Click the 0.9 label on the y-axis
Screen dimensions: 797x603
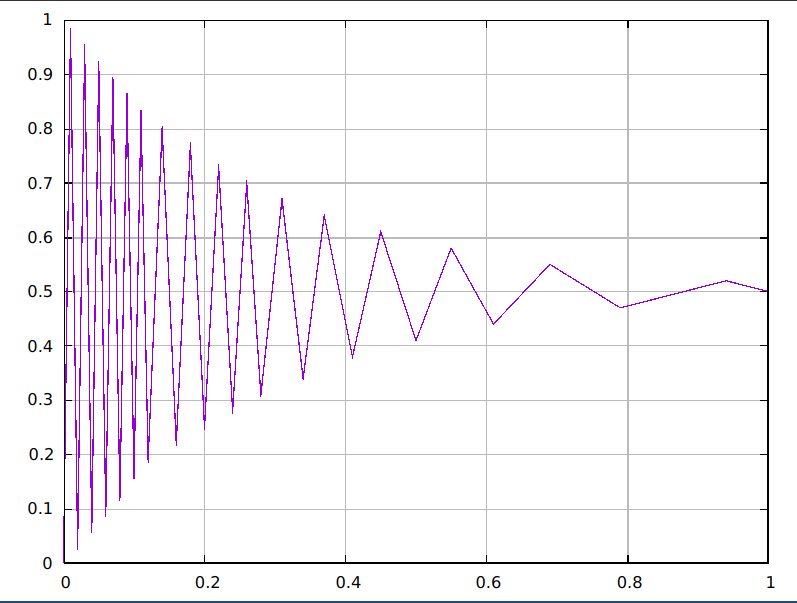40,74
